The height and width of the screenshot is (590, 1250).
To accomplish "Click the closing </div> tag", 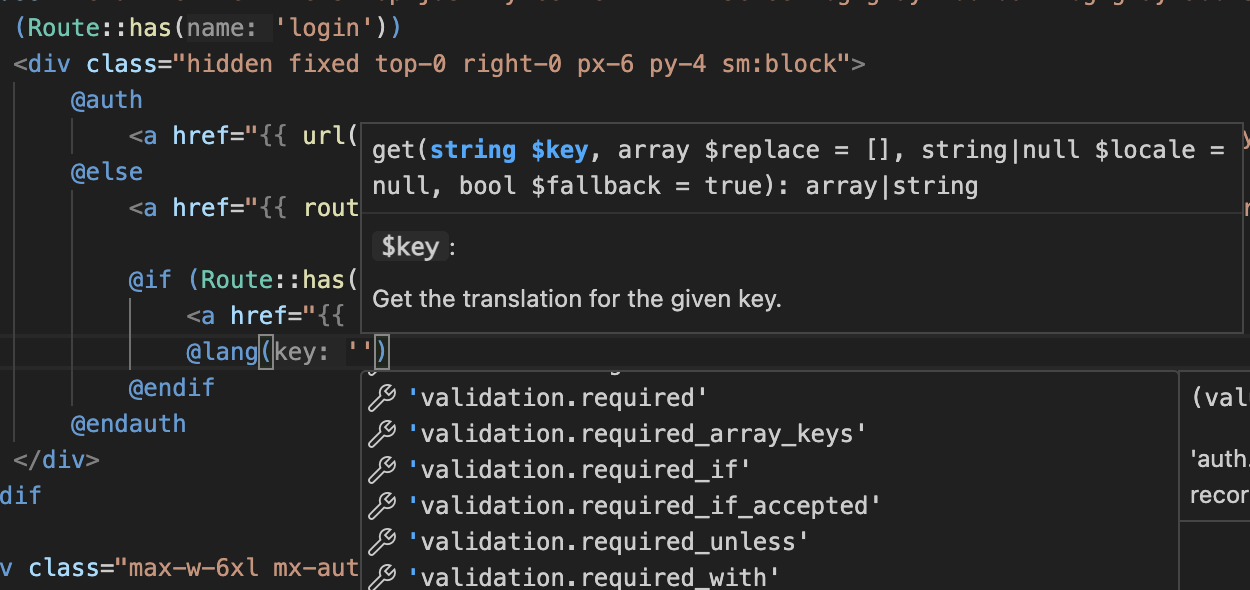I will pos(57,460).
